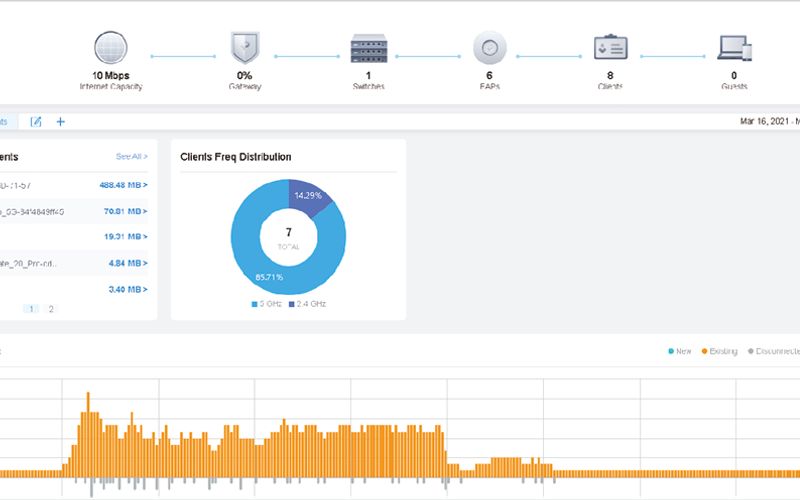
Task: Click the 8 clients count
Action: pyautogui.click(x=610, y=76)
